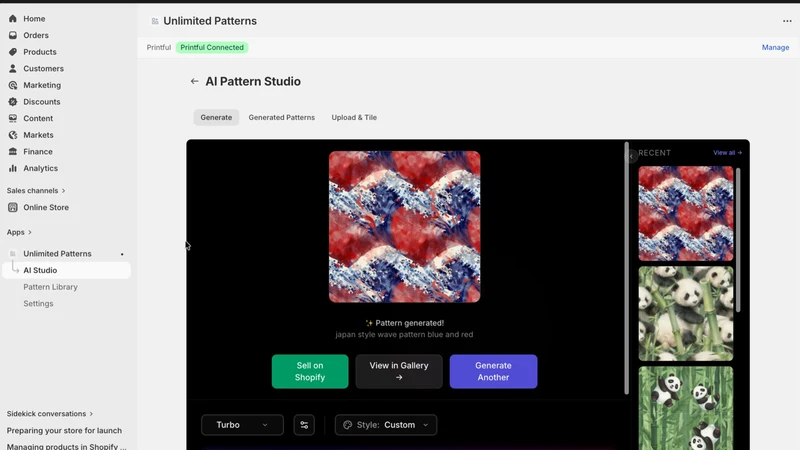
Task: Click the Products tag icon
Action: pyautogui.click(x=13, y=52)
